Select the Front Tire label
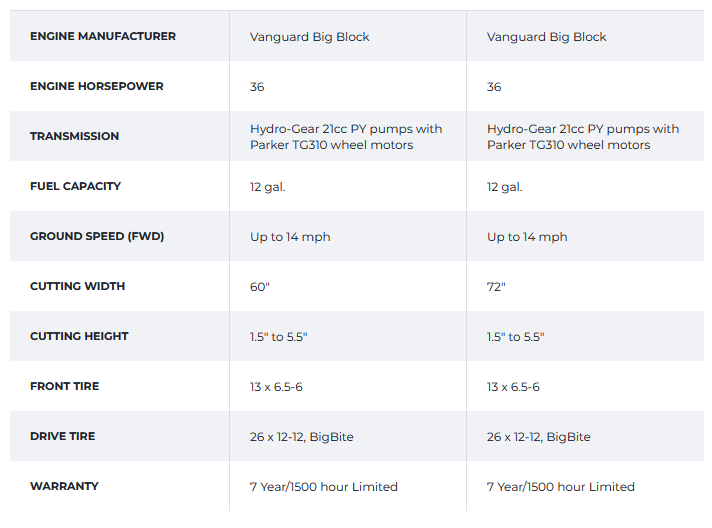This screenshot has width=712, height=528. 64,386
